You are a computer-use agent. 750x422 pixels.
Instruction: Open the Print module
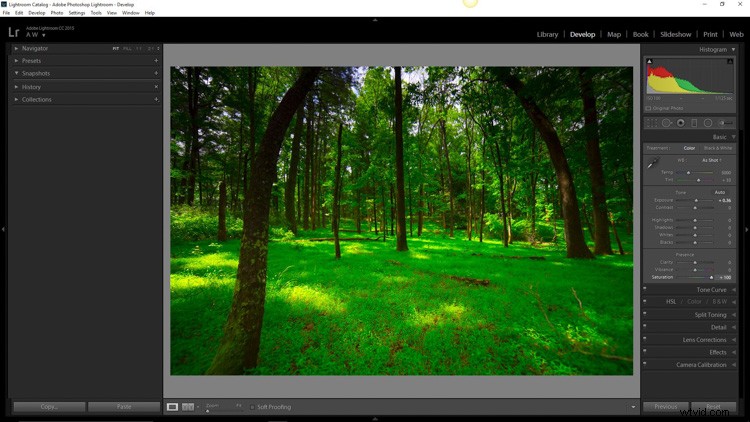point(710,34)
